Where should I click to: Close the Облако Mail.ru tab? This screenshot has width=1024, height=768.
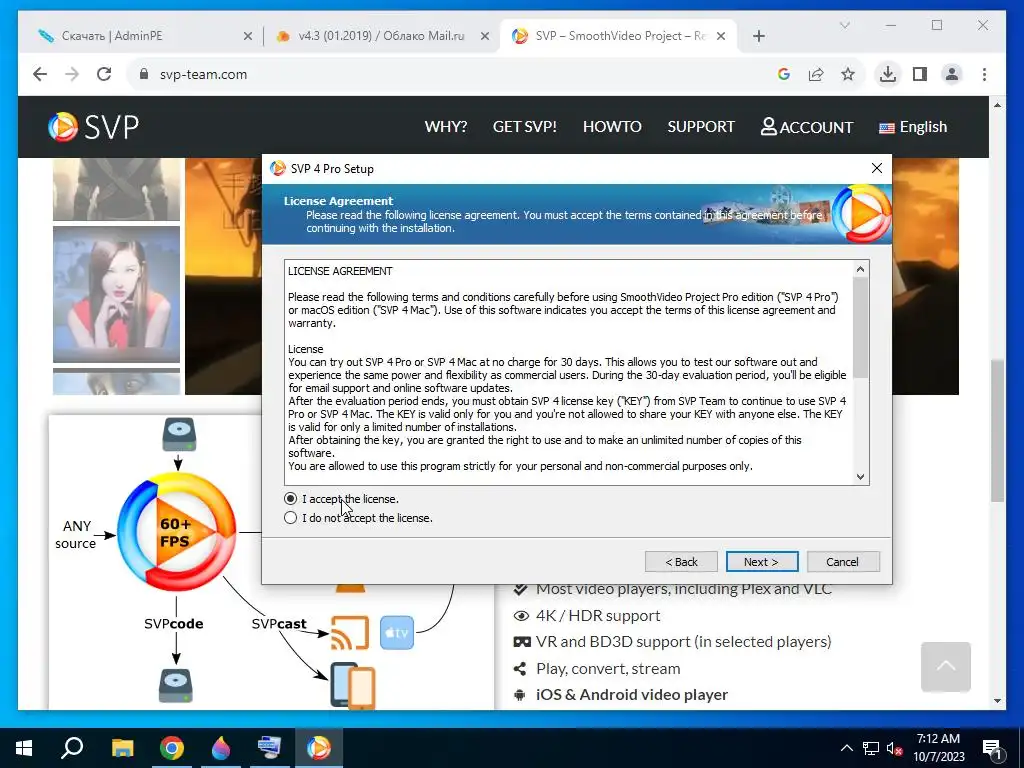click(x=485, y=36)
